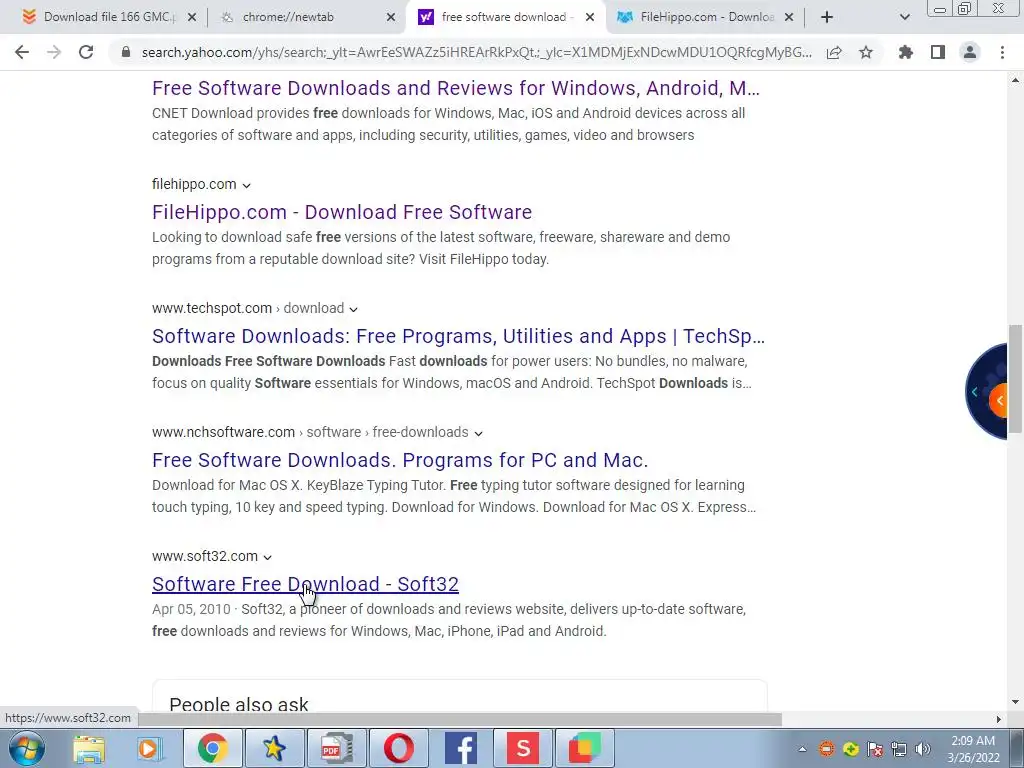Switch to chrome://newtab tab
This screenshot has width=1024, height=768.
click(x=289, y=17)
